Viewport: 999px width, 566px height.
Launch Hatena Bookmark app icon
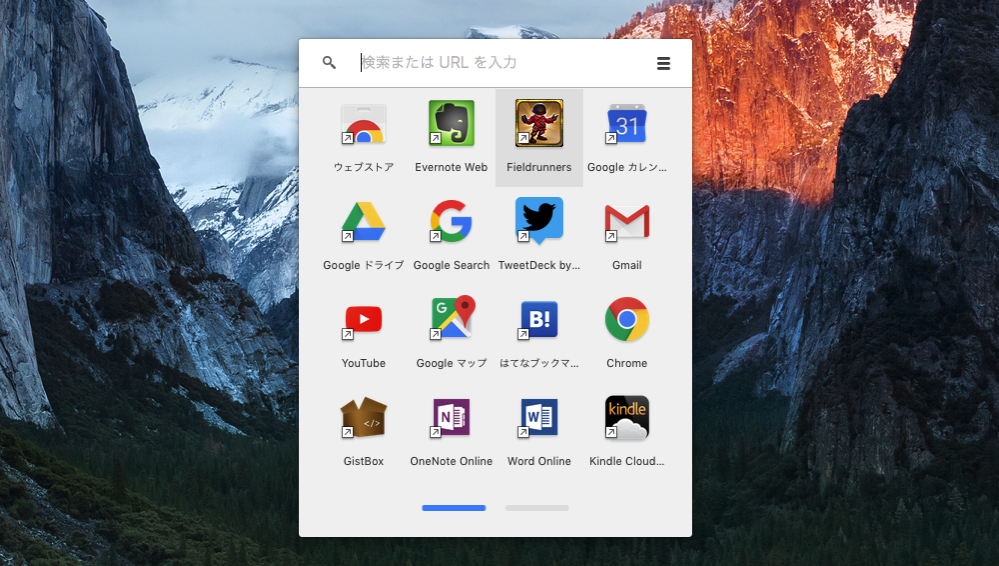click(x=539, y=320)
